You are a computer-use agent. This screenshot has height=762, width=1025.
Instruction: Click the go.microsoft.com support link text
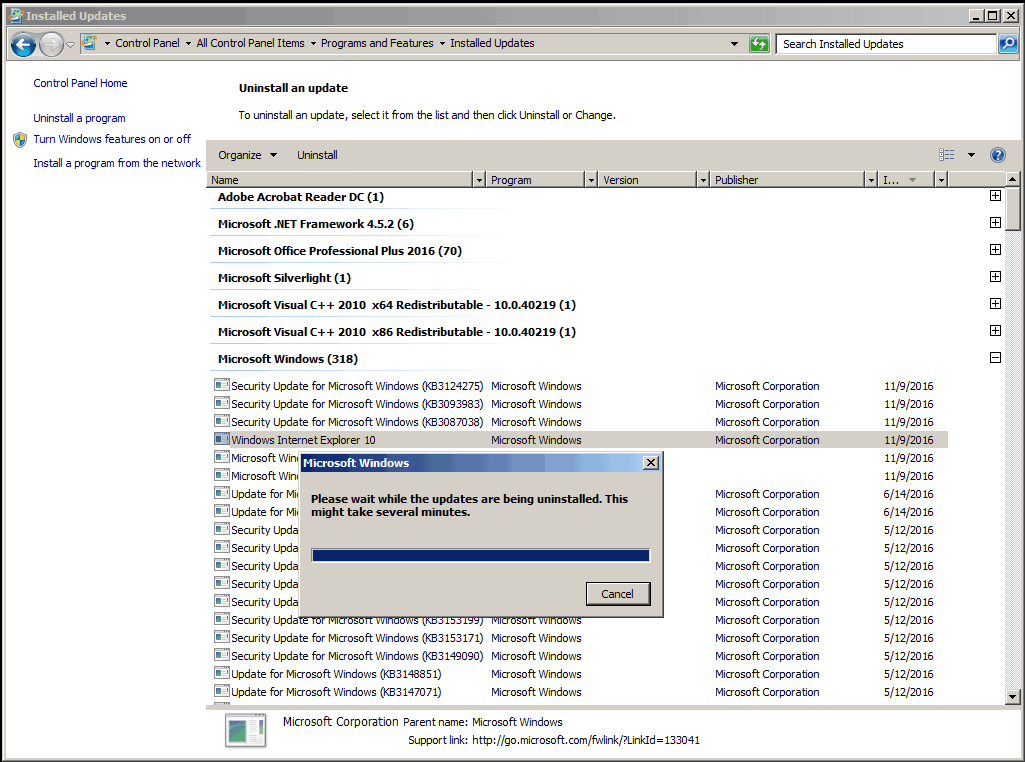pyautogui.click(x=586, y=740)
